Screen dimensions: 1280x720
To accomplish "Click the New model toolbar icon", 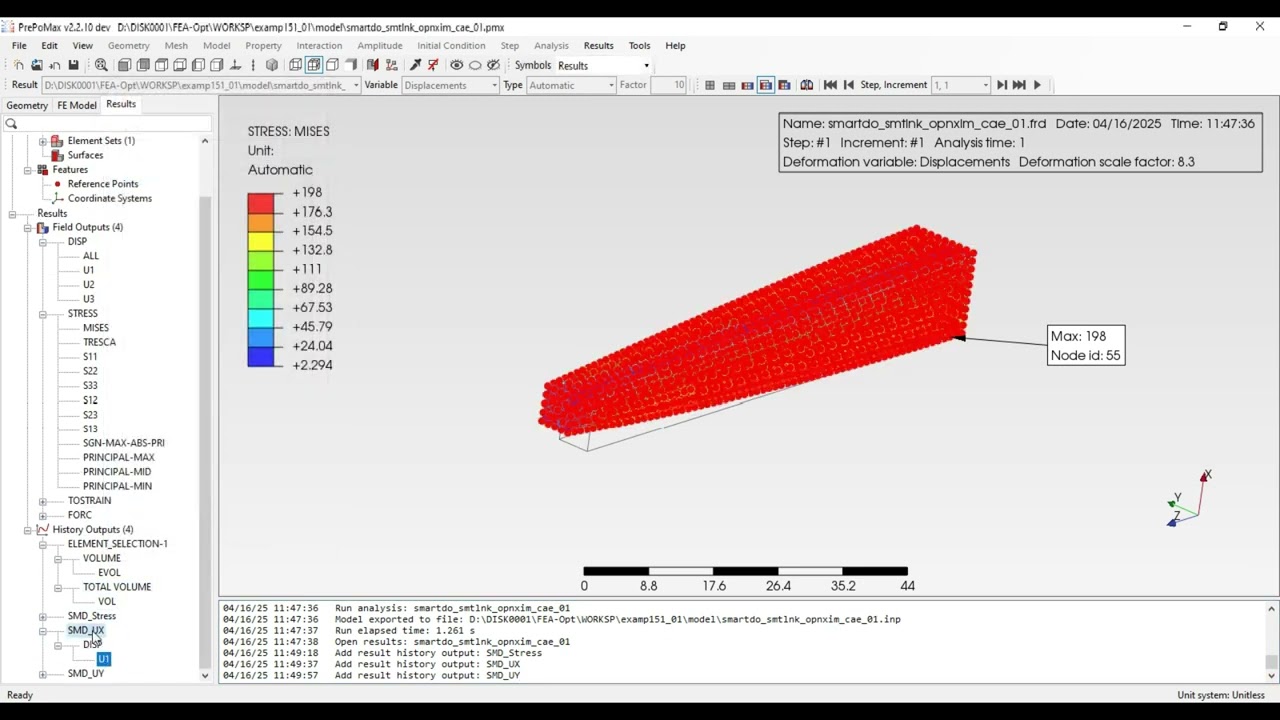I will pos(18,65).
